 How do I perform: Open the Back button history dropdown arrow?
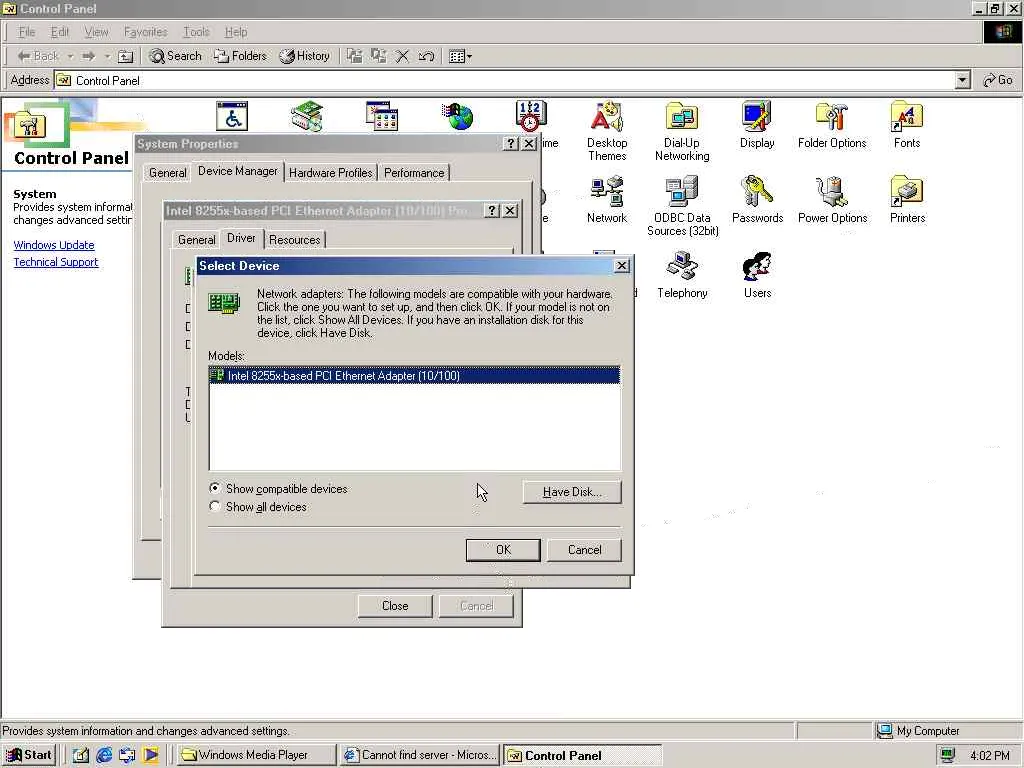[70, 56]
